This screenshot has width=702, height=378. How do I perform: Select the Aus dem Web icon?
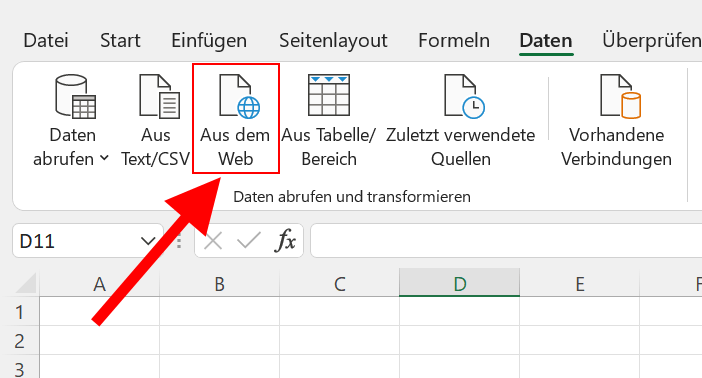coord(239,96)
